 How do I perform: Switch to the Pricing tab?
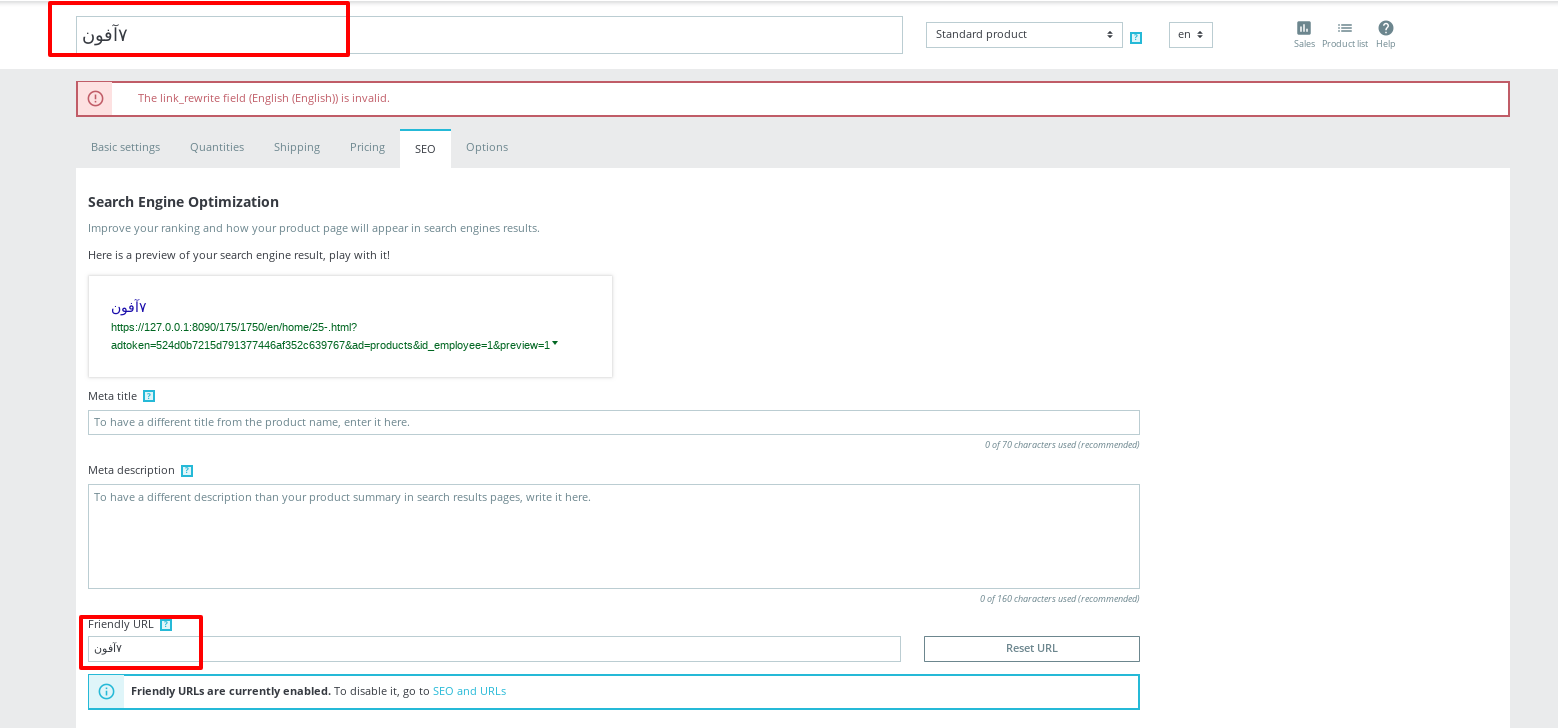click(x=367, y=147)
